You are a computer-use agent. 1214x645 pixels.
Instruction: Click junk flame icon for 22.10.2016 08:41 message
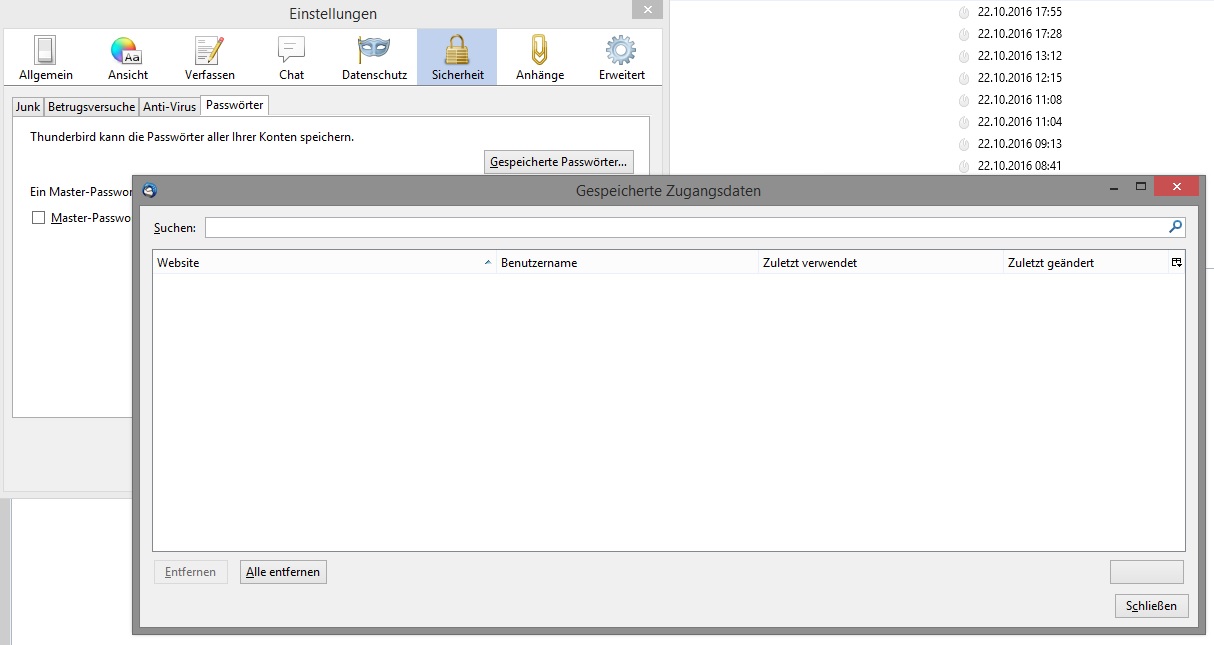click(964, 167)
